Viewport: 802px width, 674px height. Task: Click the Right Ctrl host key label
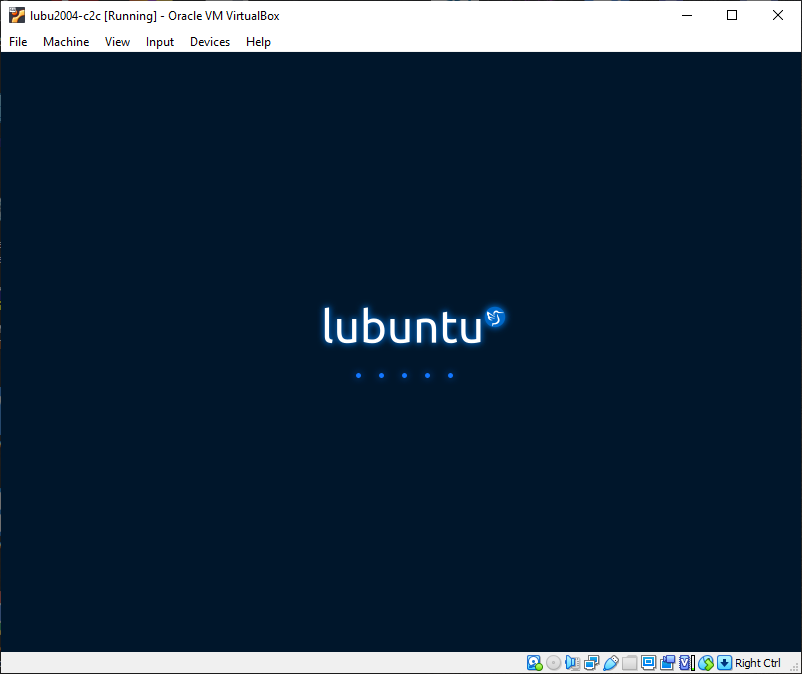coord(758,663)
